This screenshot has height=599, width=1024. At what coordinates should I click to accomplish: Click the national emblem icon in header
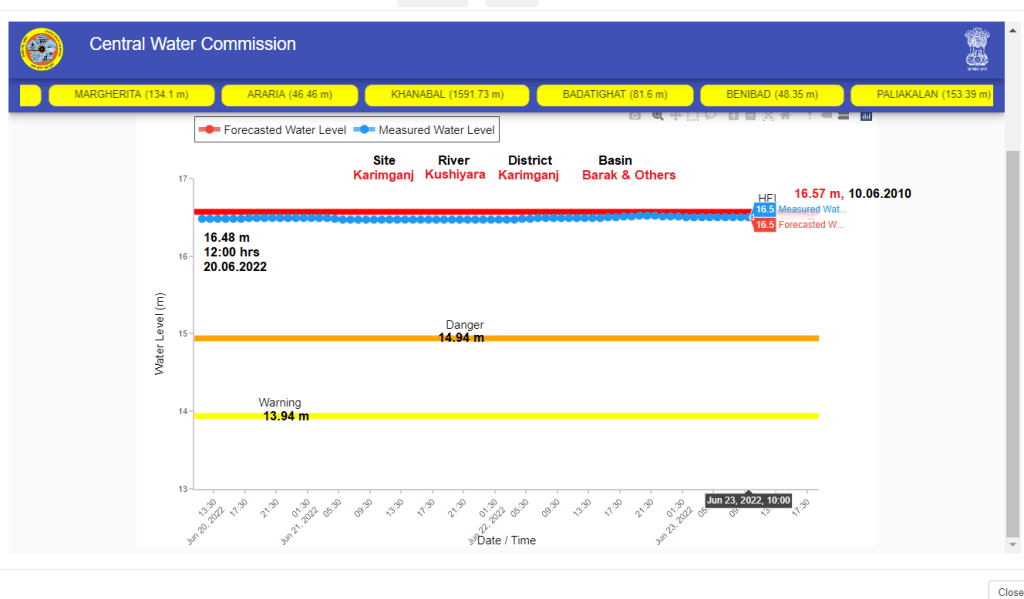pos(976,49)
